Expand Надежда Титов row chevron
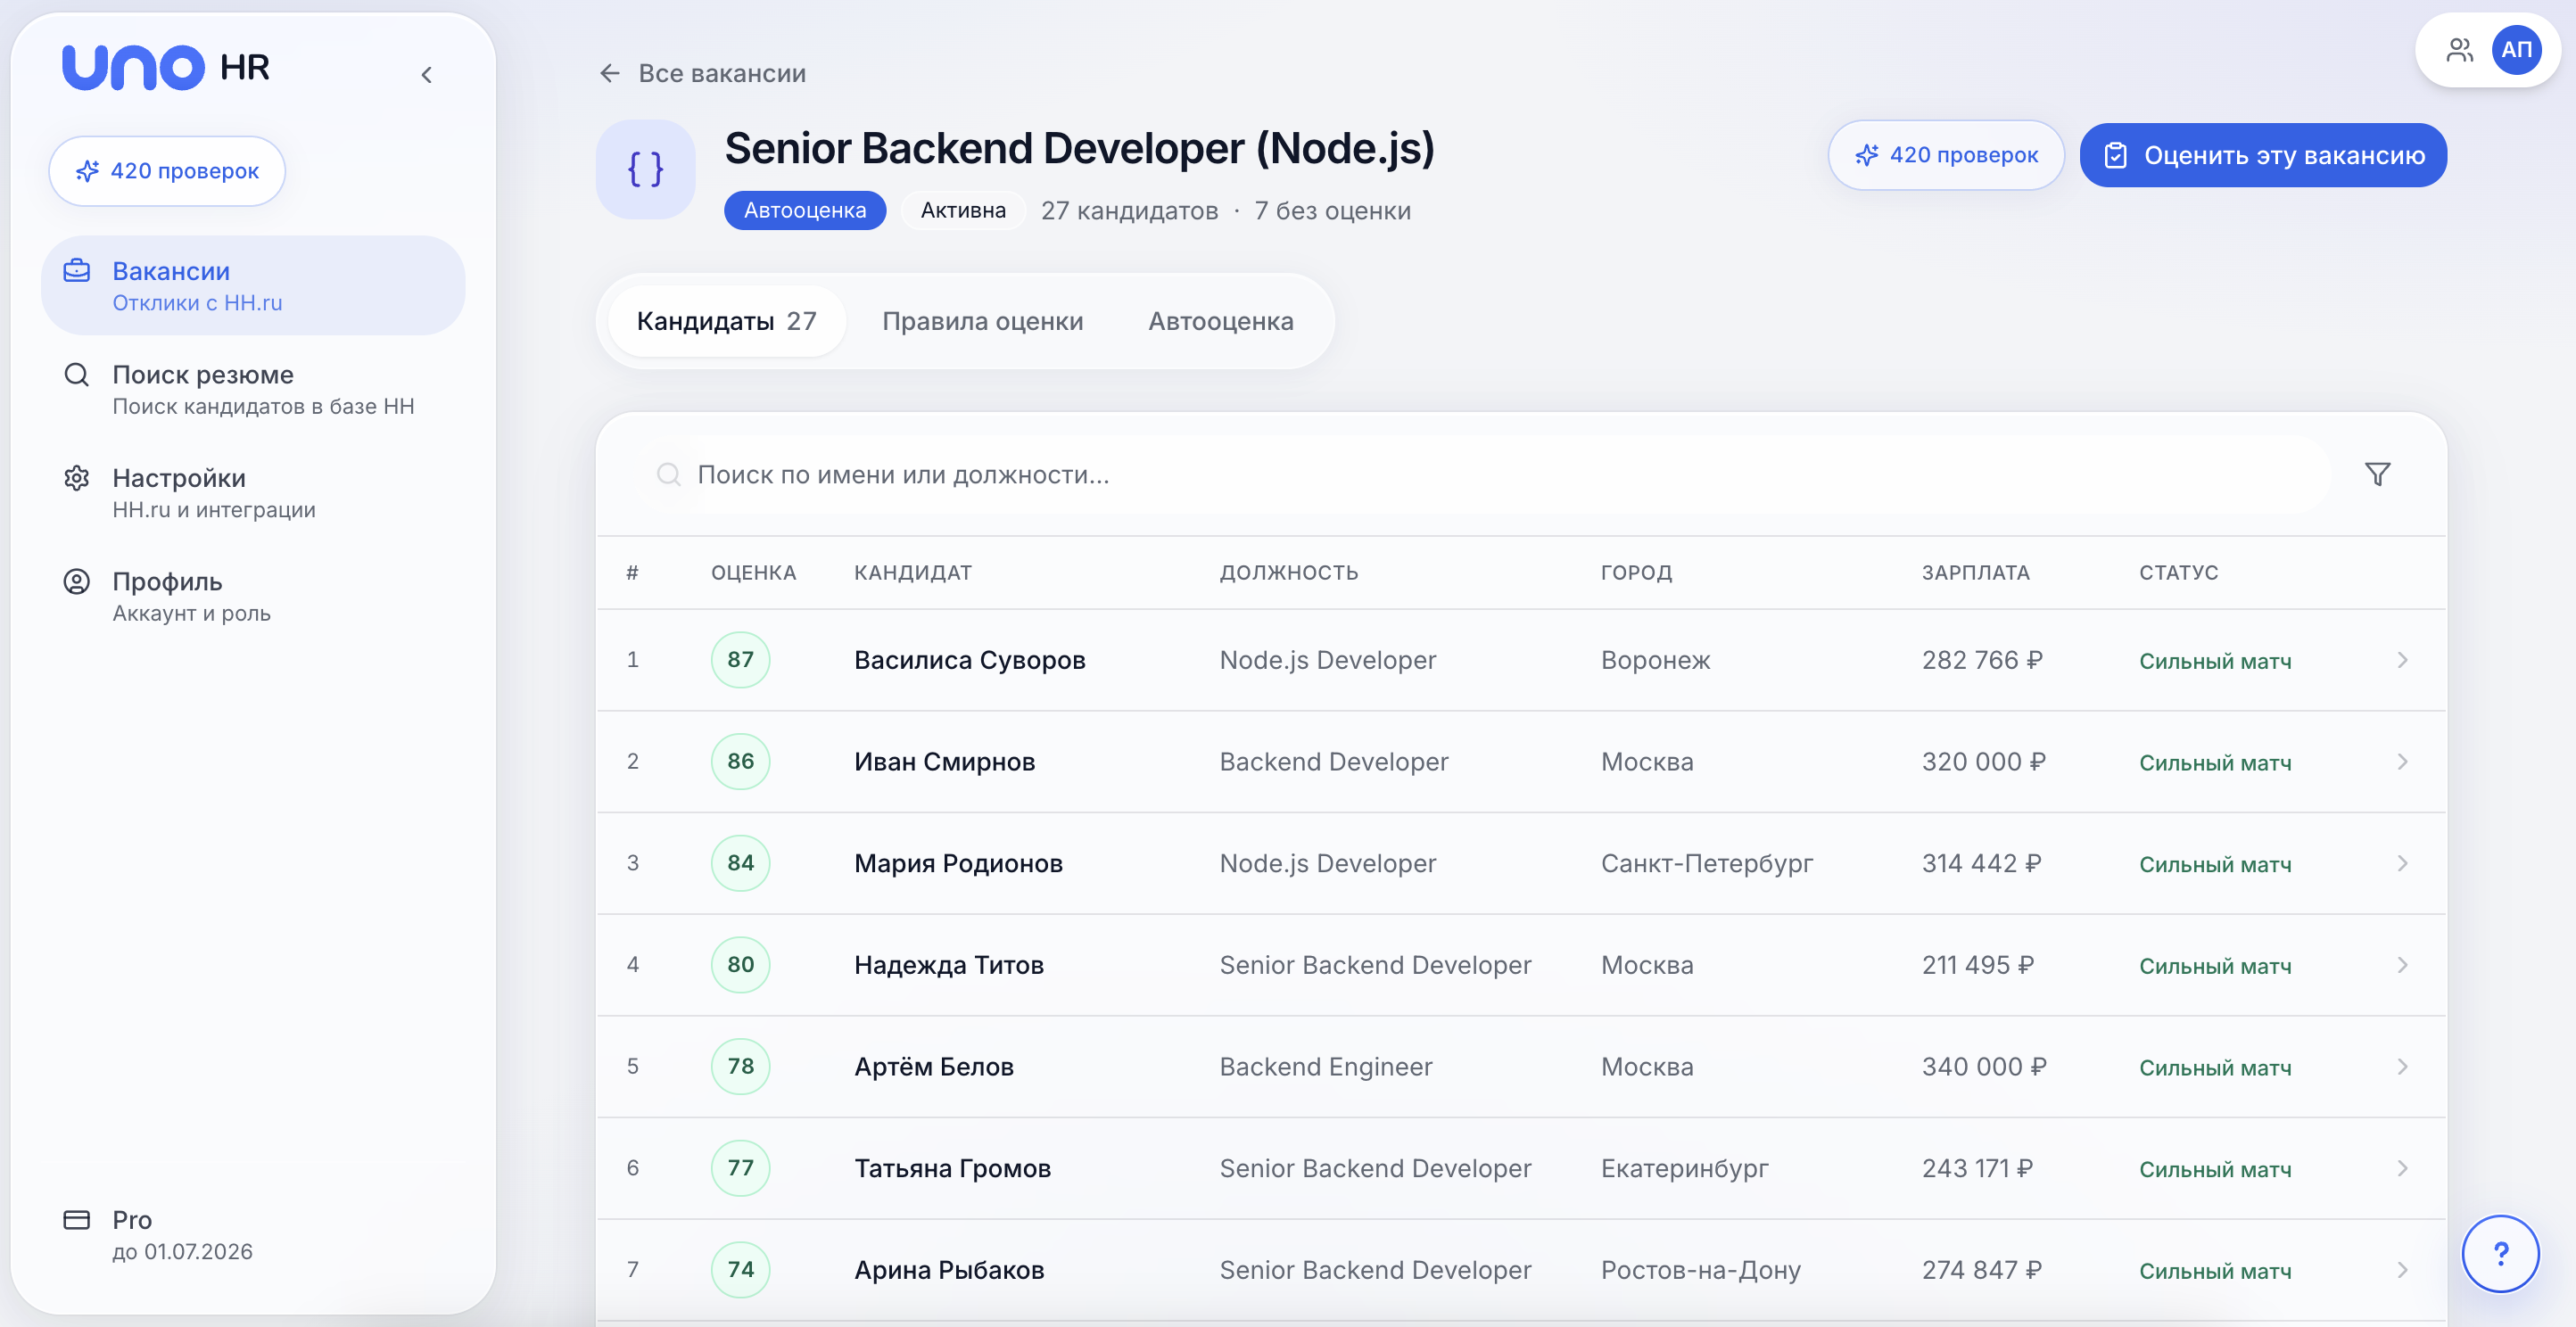This screenshot has width=2576, height=1327. tap(2402, 965)
